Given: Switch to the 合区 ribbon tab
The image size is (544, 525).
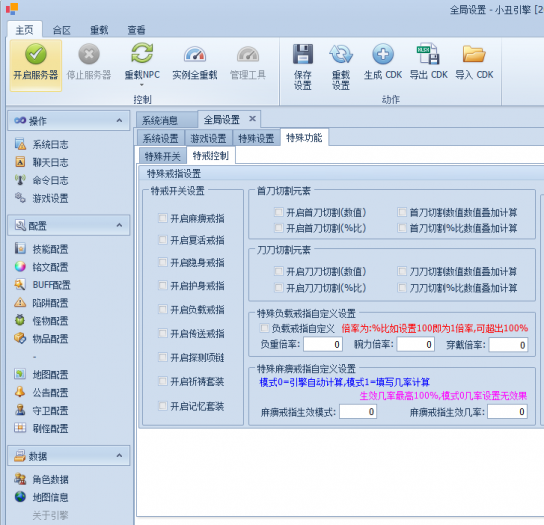Looking at the screenshot, I should [61, 30].
